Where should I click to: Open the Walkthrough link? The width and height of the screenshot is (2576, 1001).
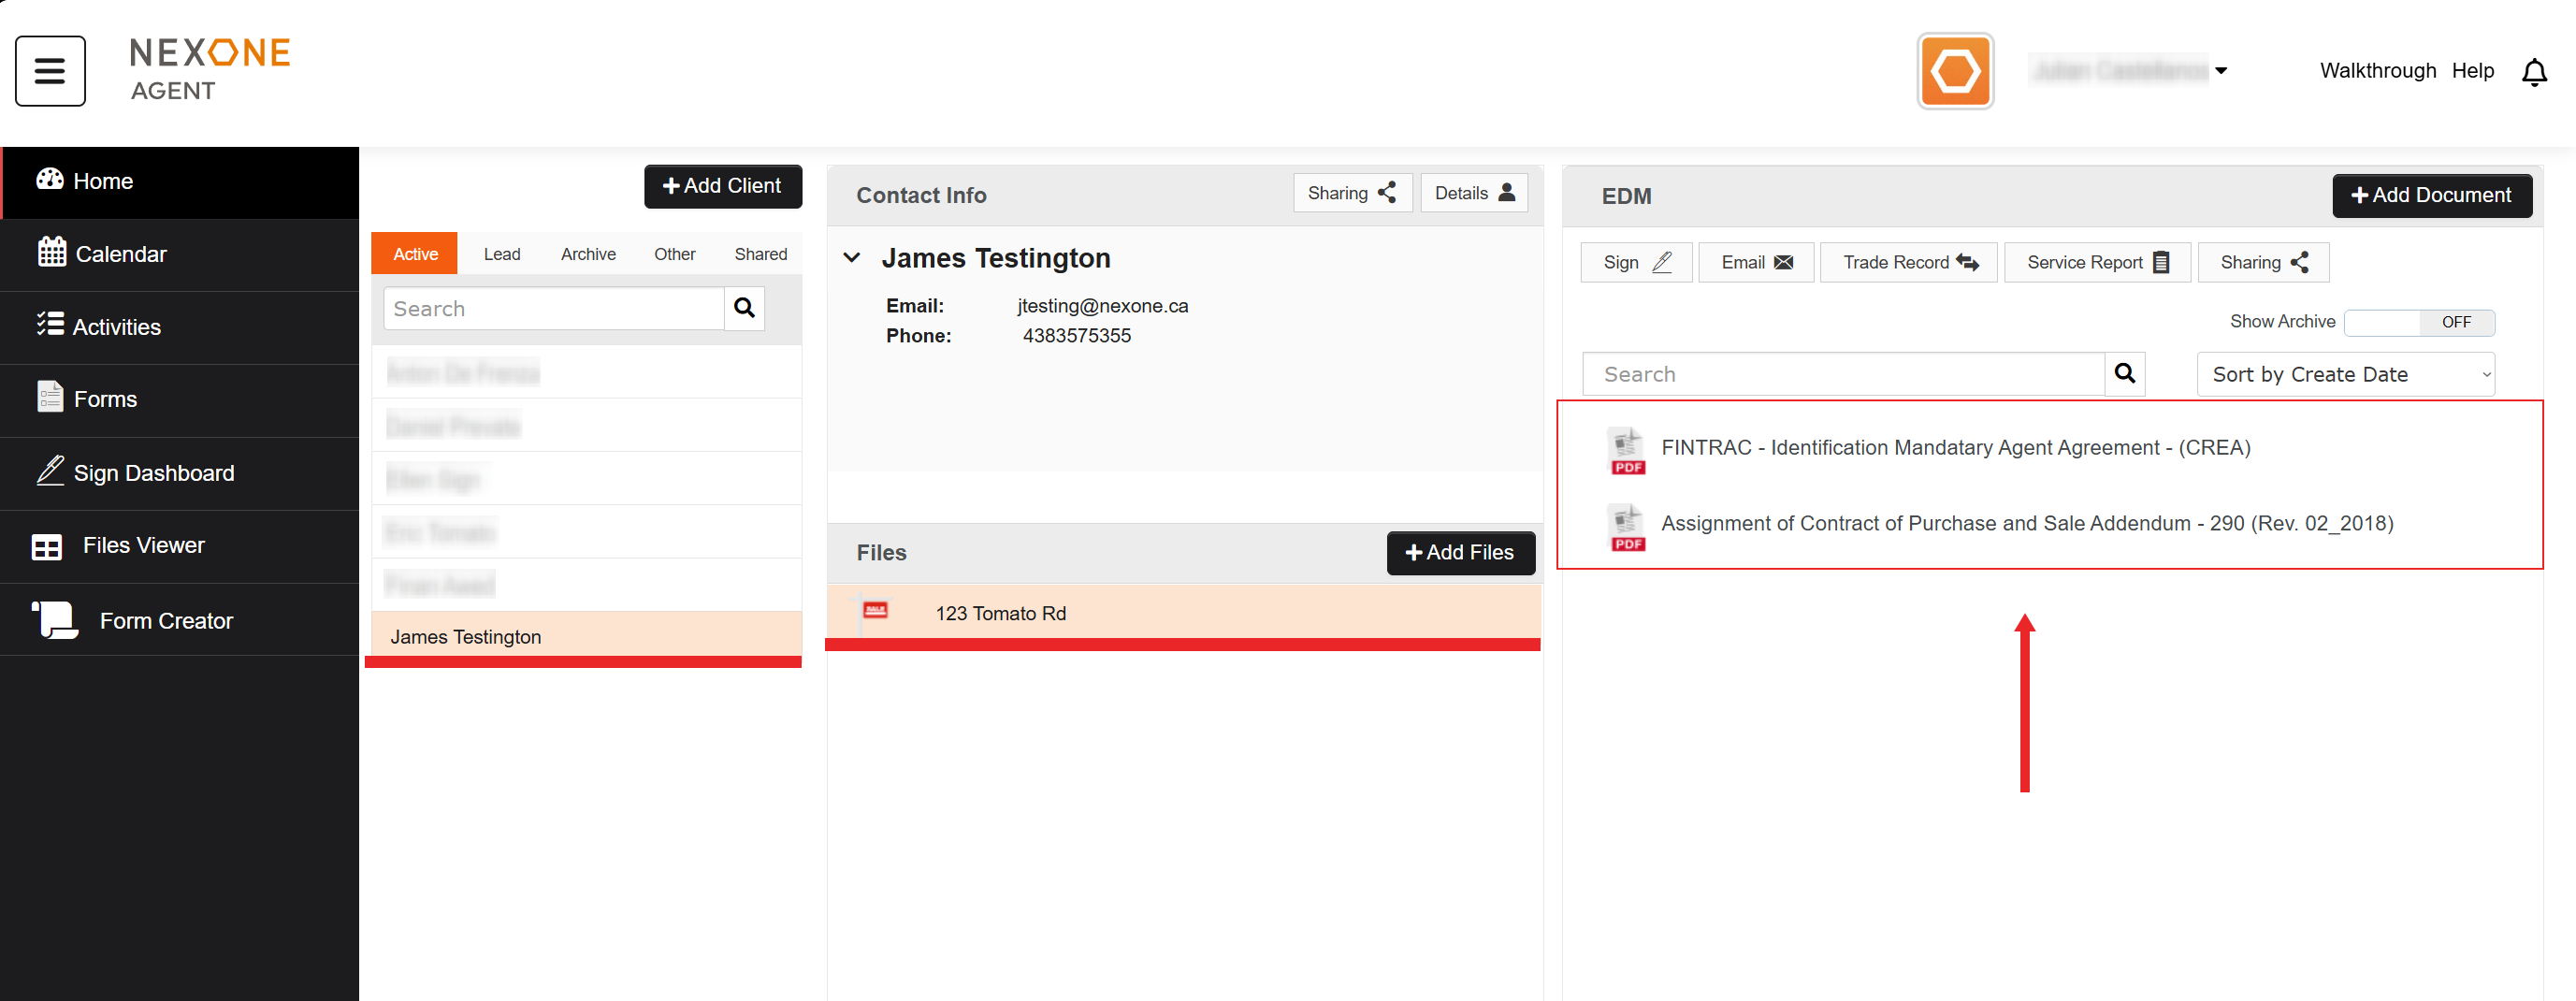pyautogui.click(x=2377, y=71)
